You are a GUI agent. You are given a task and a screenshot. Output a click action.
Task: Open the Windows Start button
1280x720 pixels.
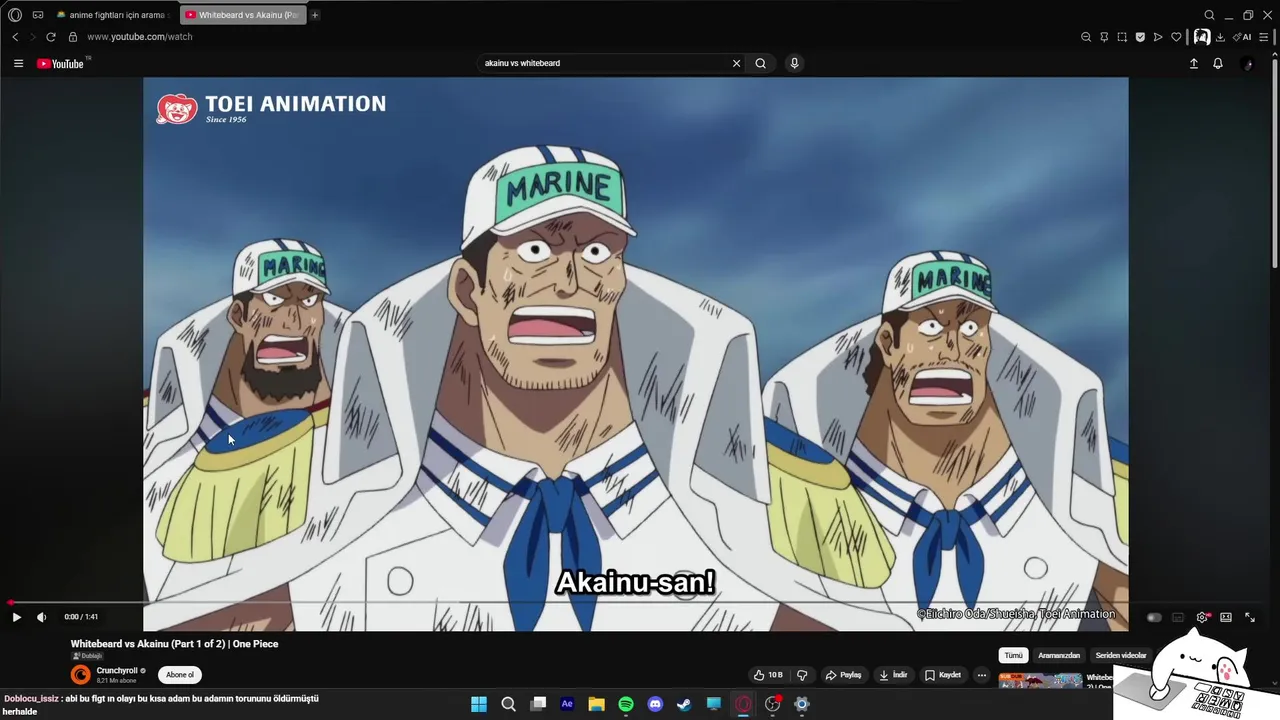pyautogui.click(x=479, y=704)
